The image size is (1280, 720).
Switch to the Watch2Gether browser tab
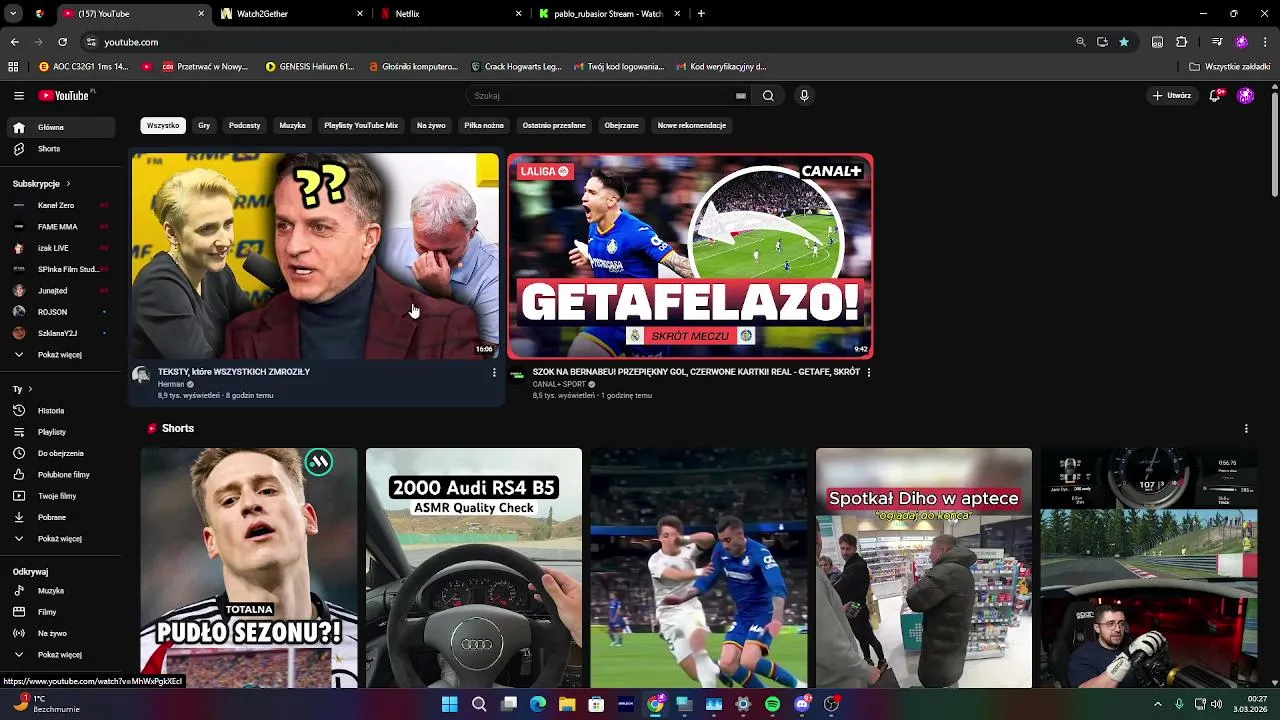(x=293, y=14)
